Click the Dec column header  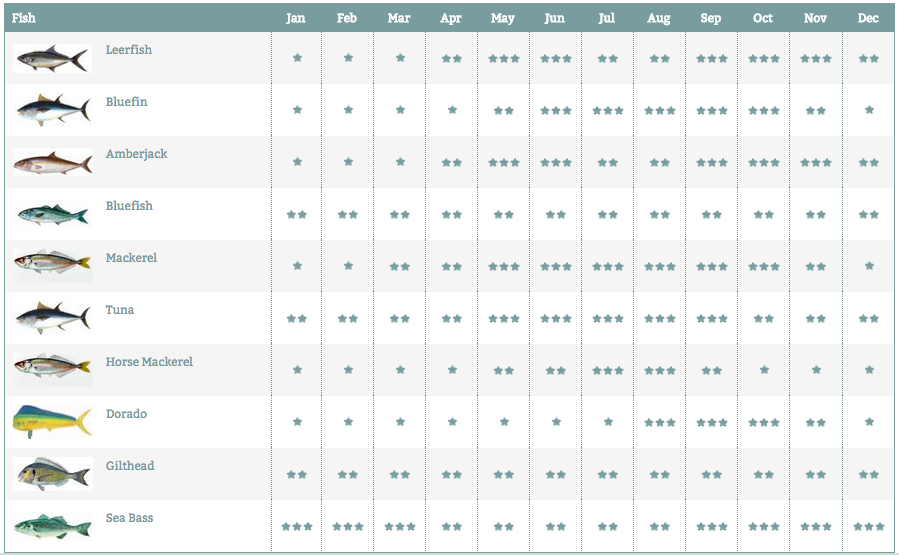[868, 18]
